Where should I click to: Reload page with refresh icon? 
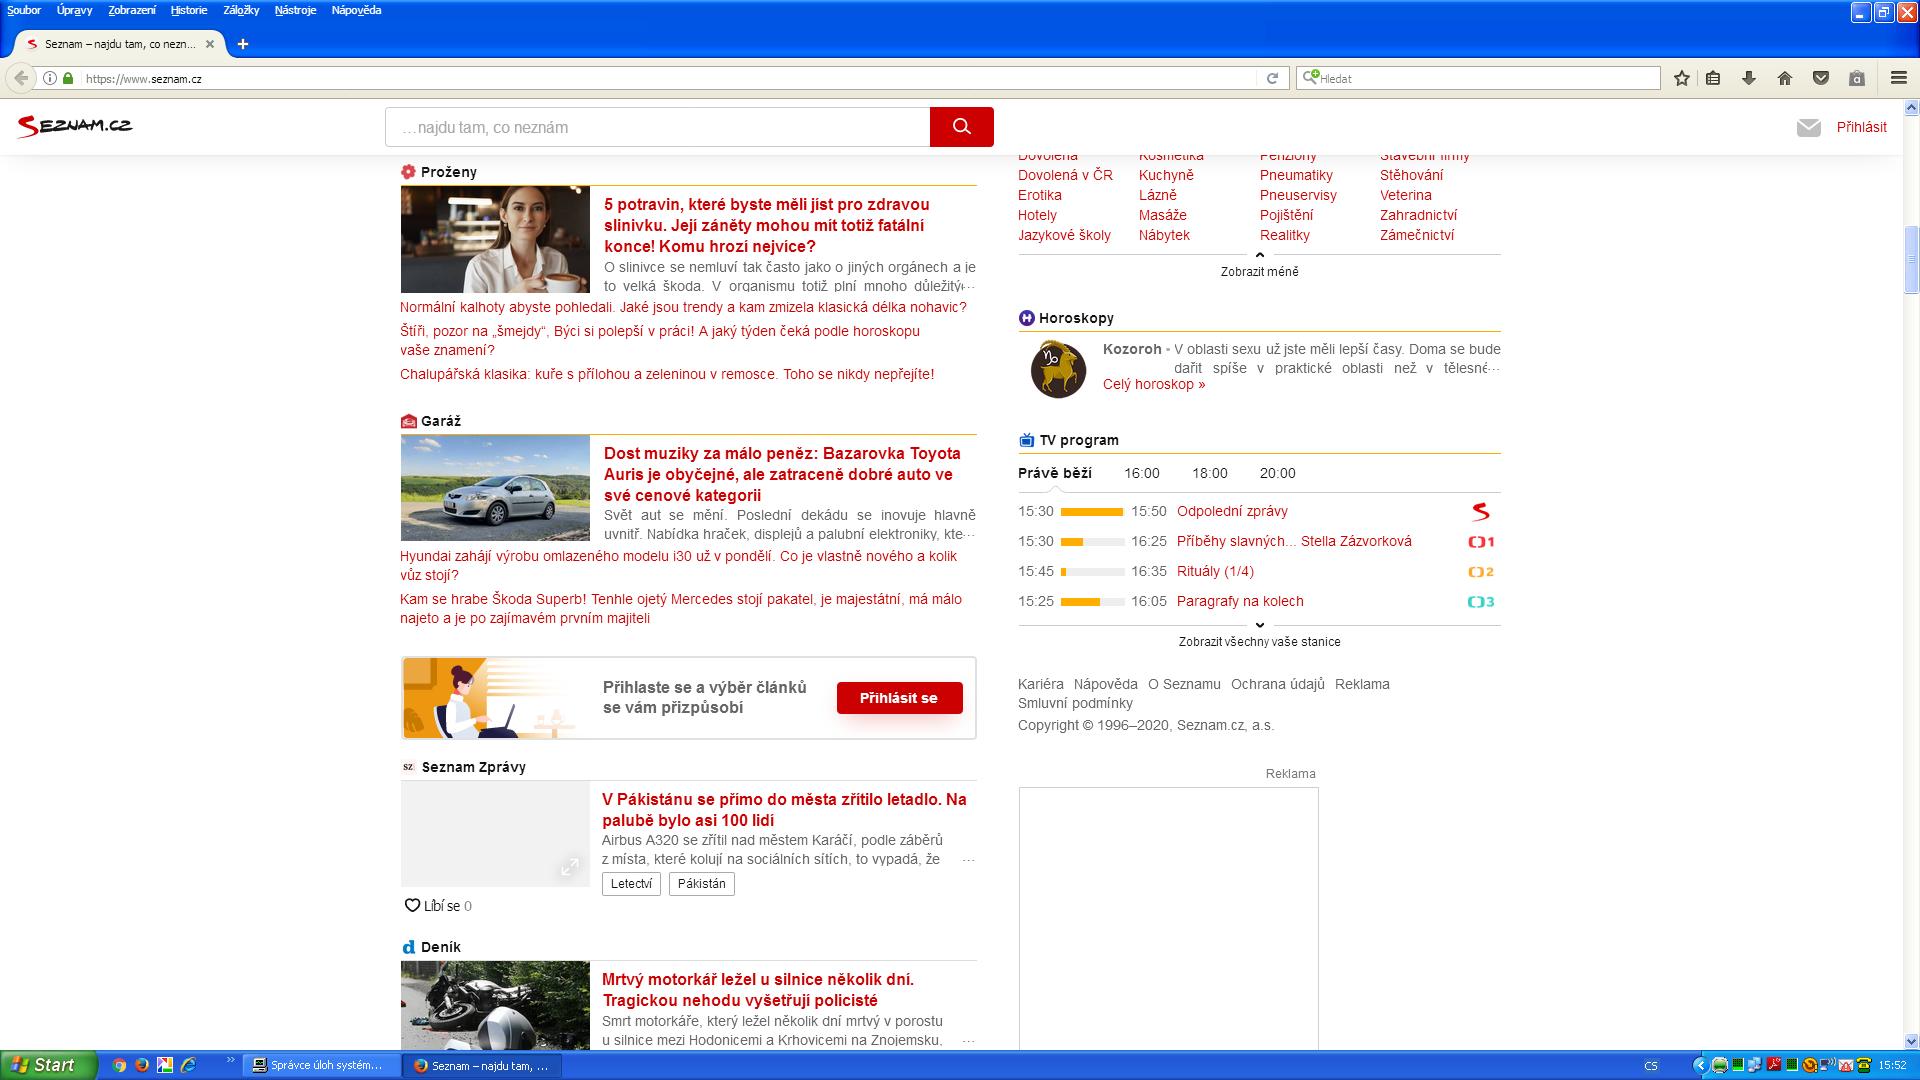pyautogui.click(x=1272, y=78)
